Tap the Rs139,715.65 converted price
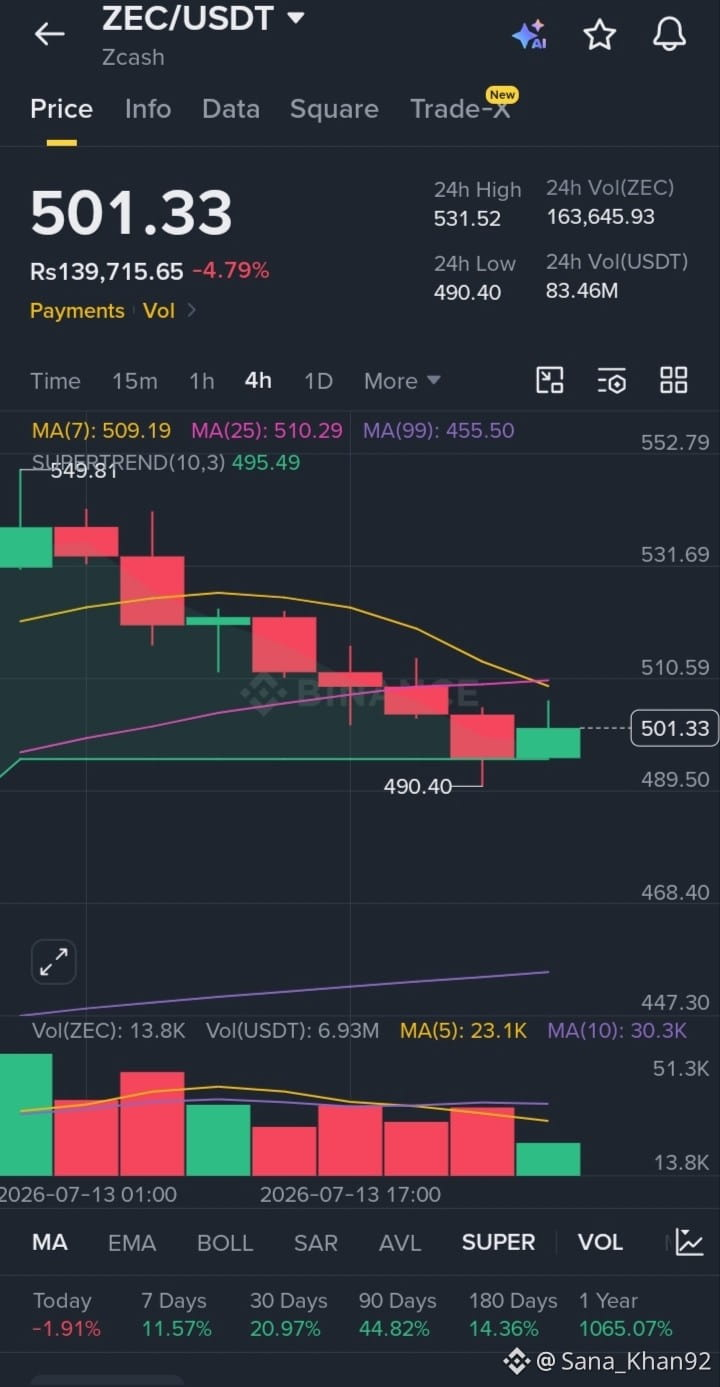Screen dimensions: 720x1387 tap(107, 271)
